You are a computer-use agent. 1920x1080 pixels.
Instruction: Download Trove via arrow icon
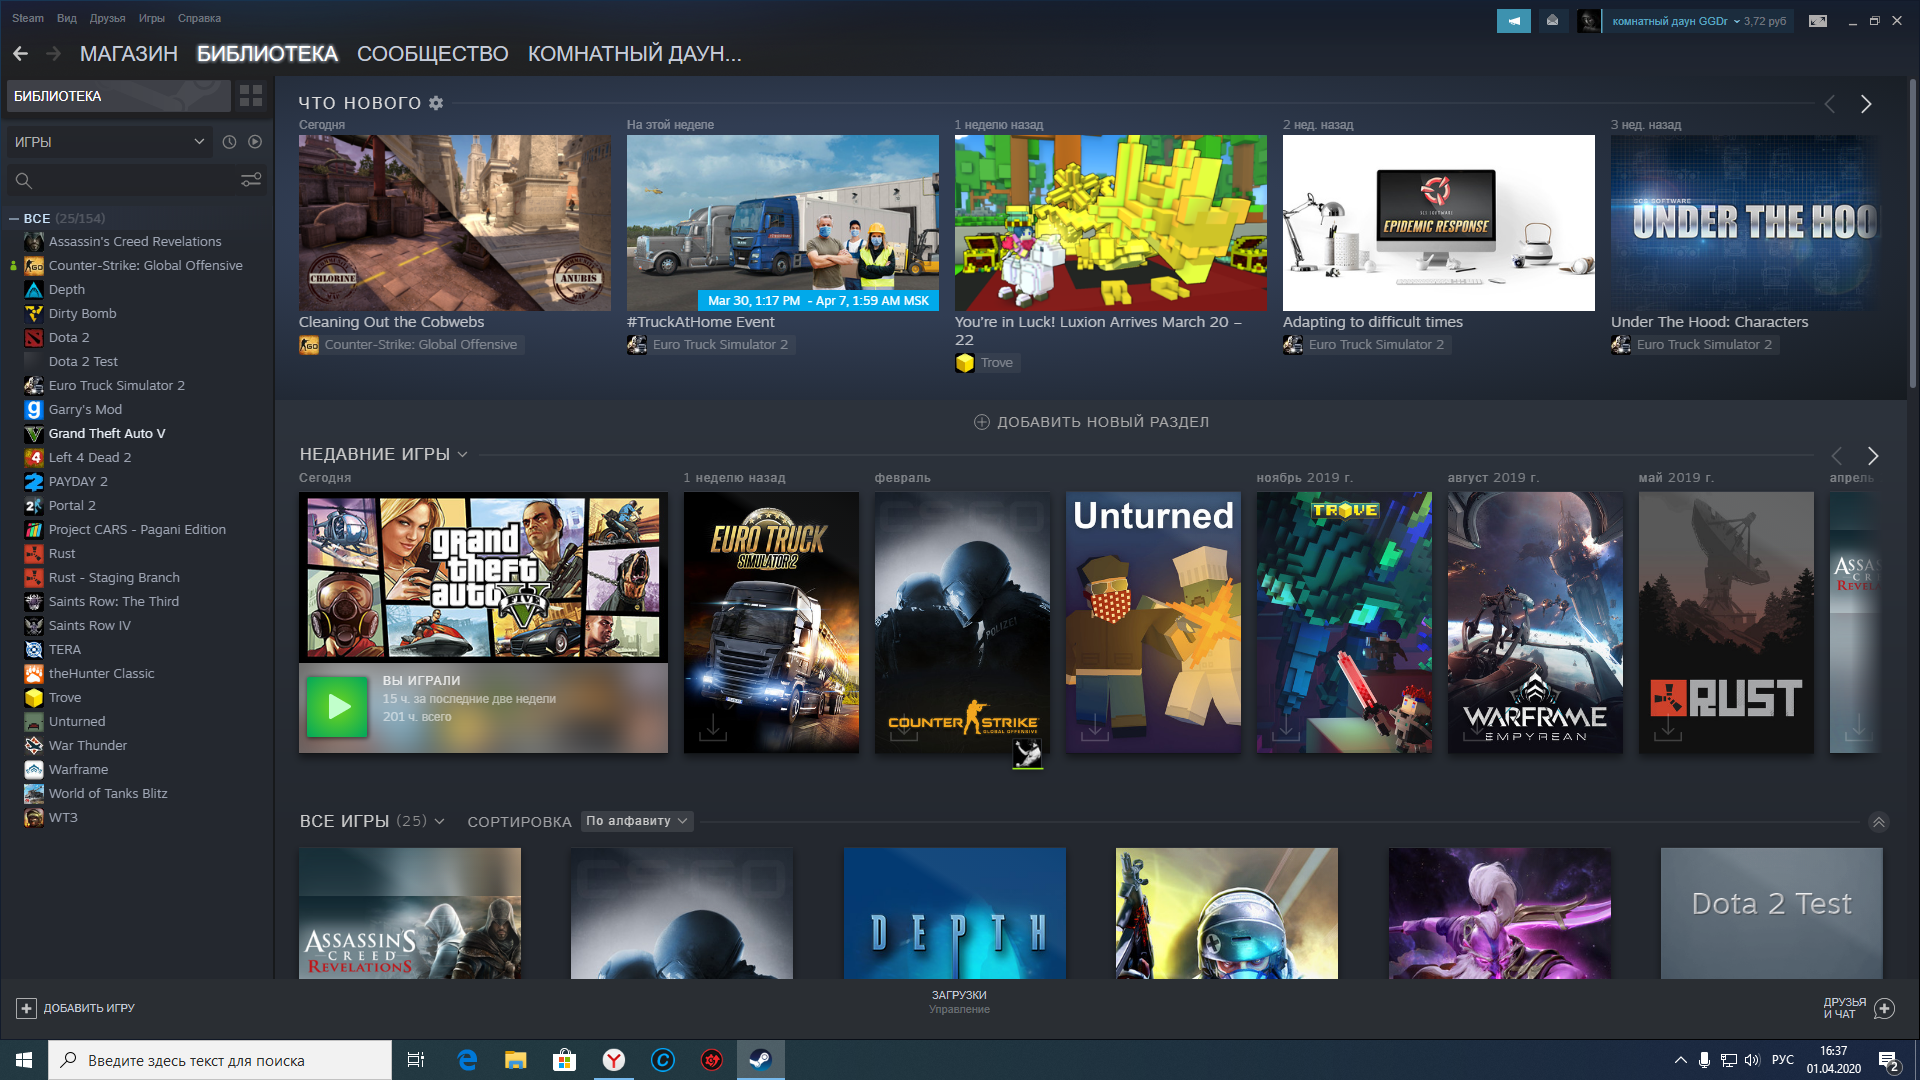coord(1286,726)
